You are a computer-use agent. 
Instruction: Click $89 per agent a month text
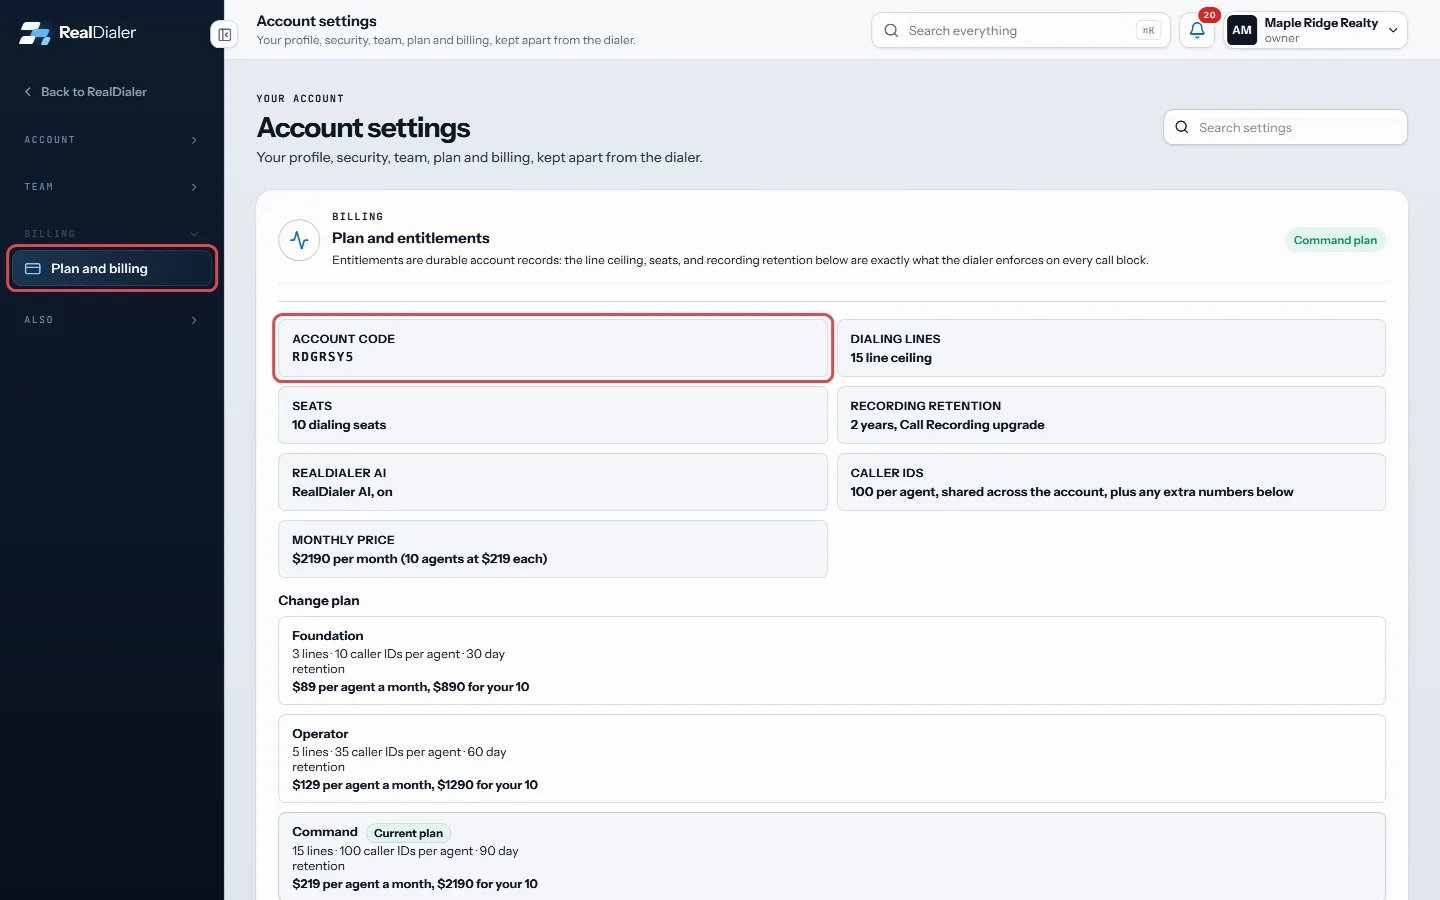point(411,687)
